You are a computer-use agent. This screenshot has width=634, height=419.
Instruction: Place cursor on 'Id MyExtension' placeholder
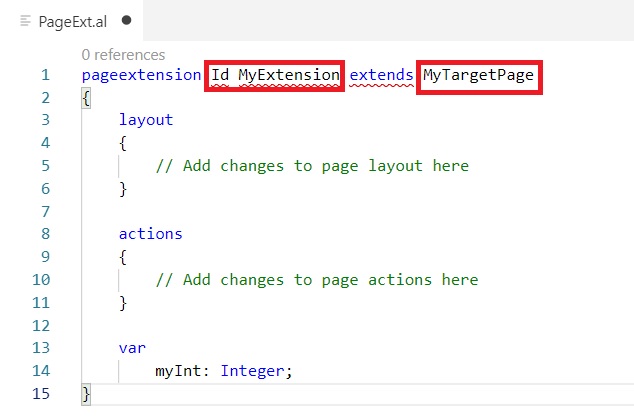pyautogui.click(x=275, y=75)
